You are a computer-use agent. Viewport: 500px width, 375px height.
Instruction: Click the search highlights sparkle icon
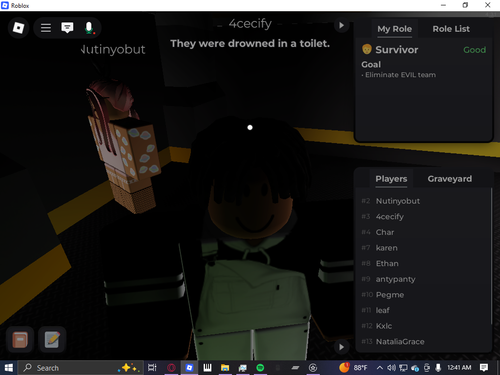click(x=128, y=368)
